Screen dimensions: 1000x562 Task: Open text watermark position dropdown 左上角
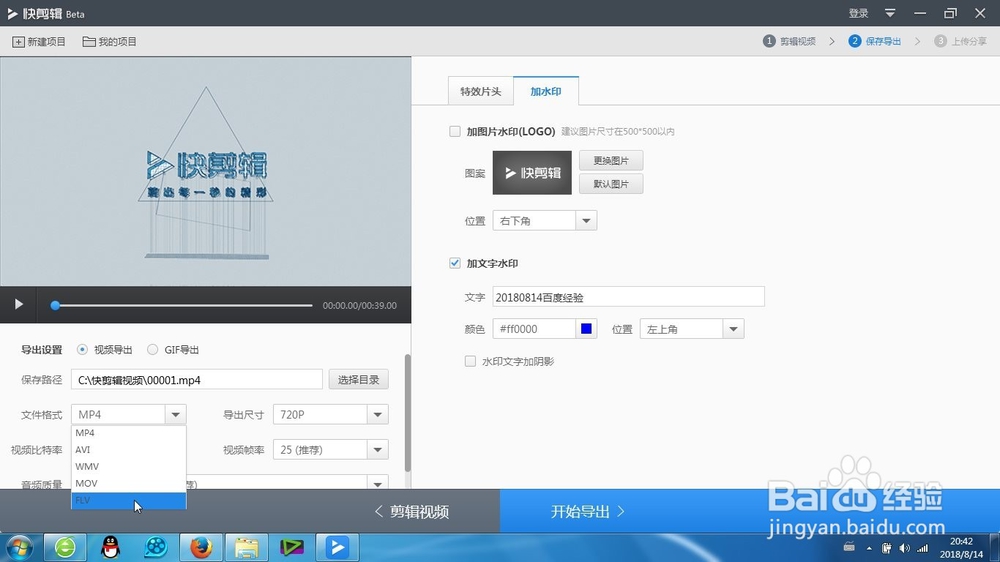point(692,329)
